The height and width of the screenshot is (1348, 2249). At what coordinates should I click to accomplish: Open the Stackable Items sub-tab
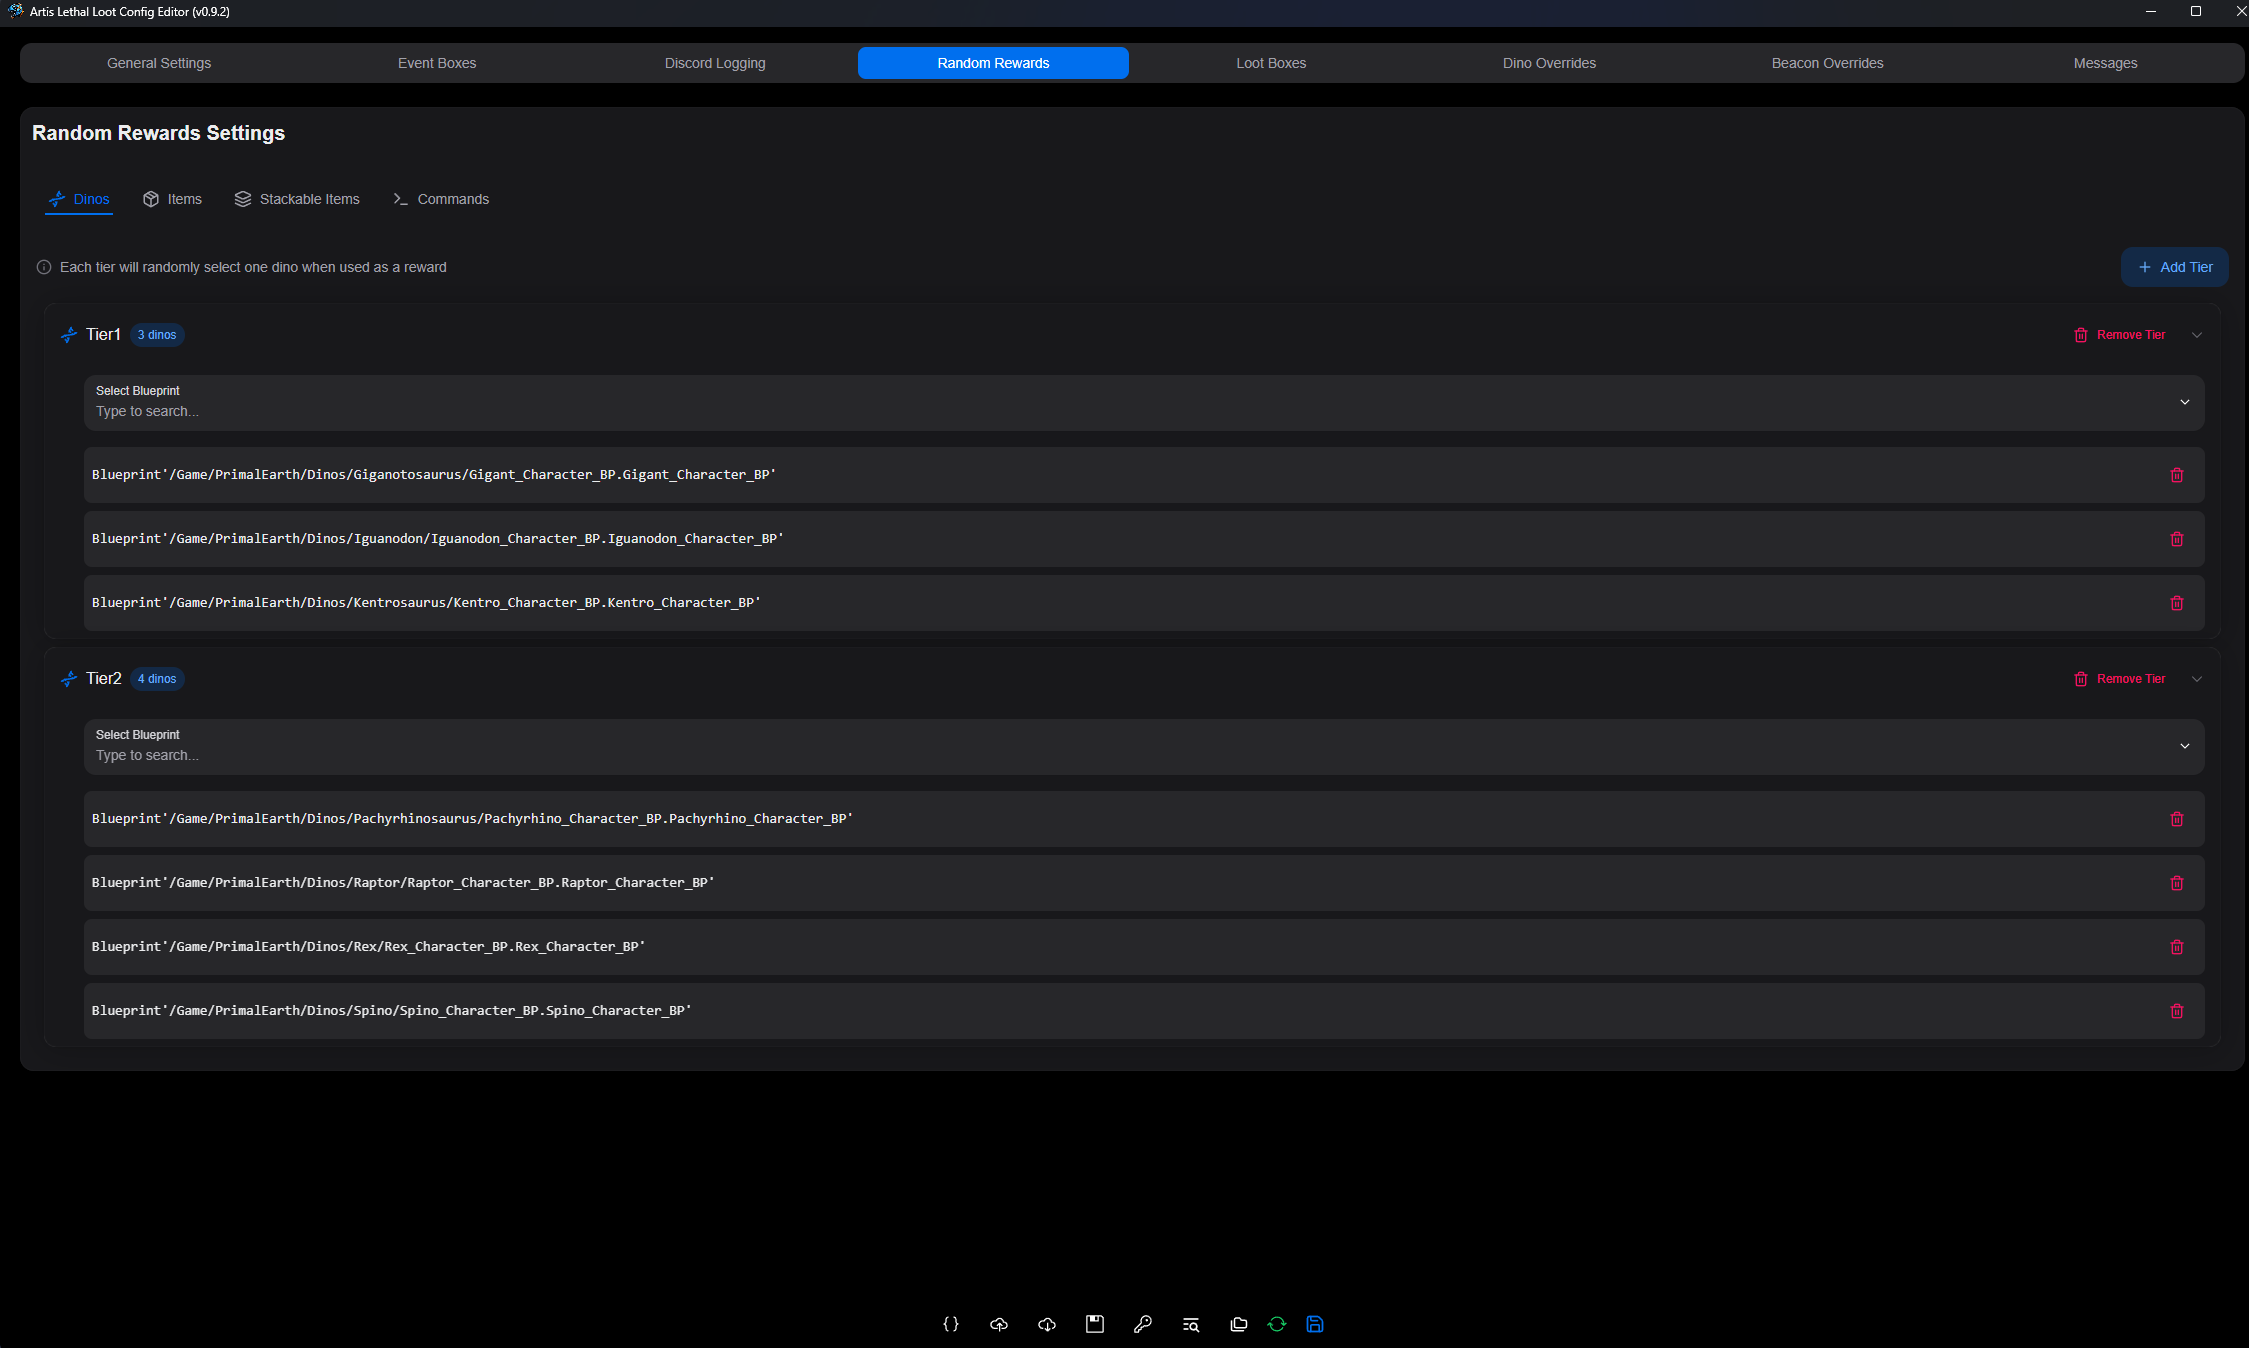click(297, 199)
